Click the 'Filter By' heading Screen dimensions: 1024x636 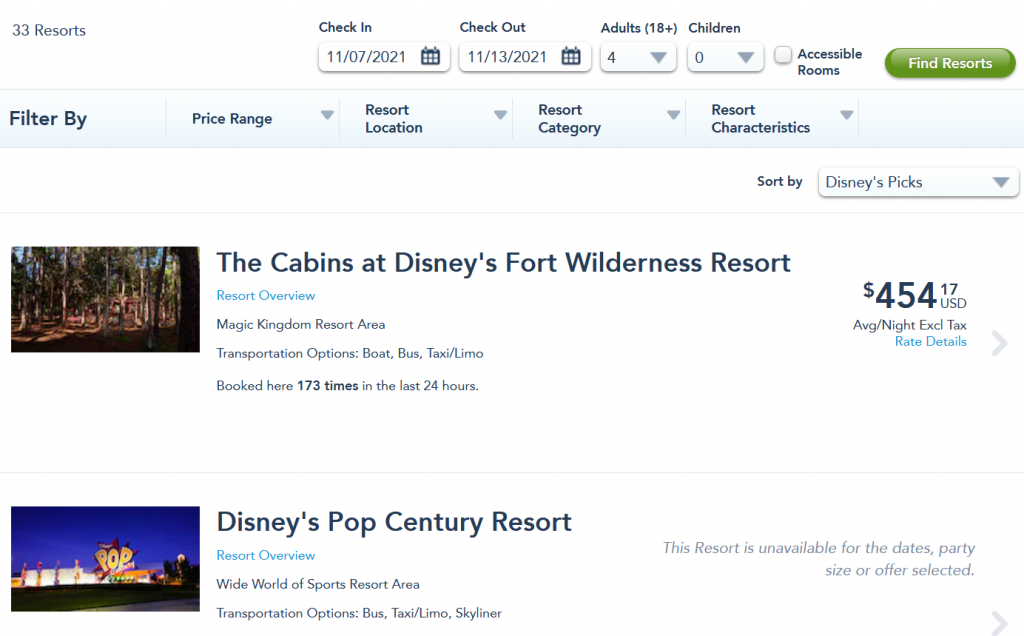point(48,118)
